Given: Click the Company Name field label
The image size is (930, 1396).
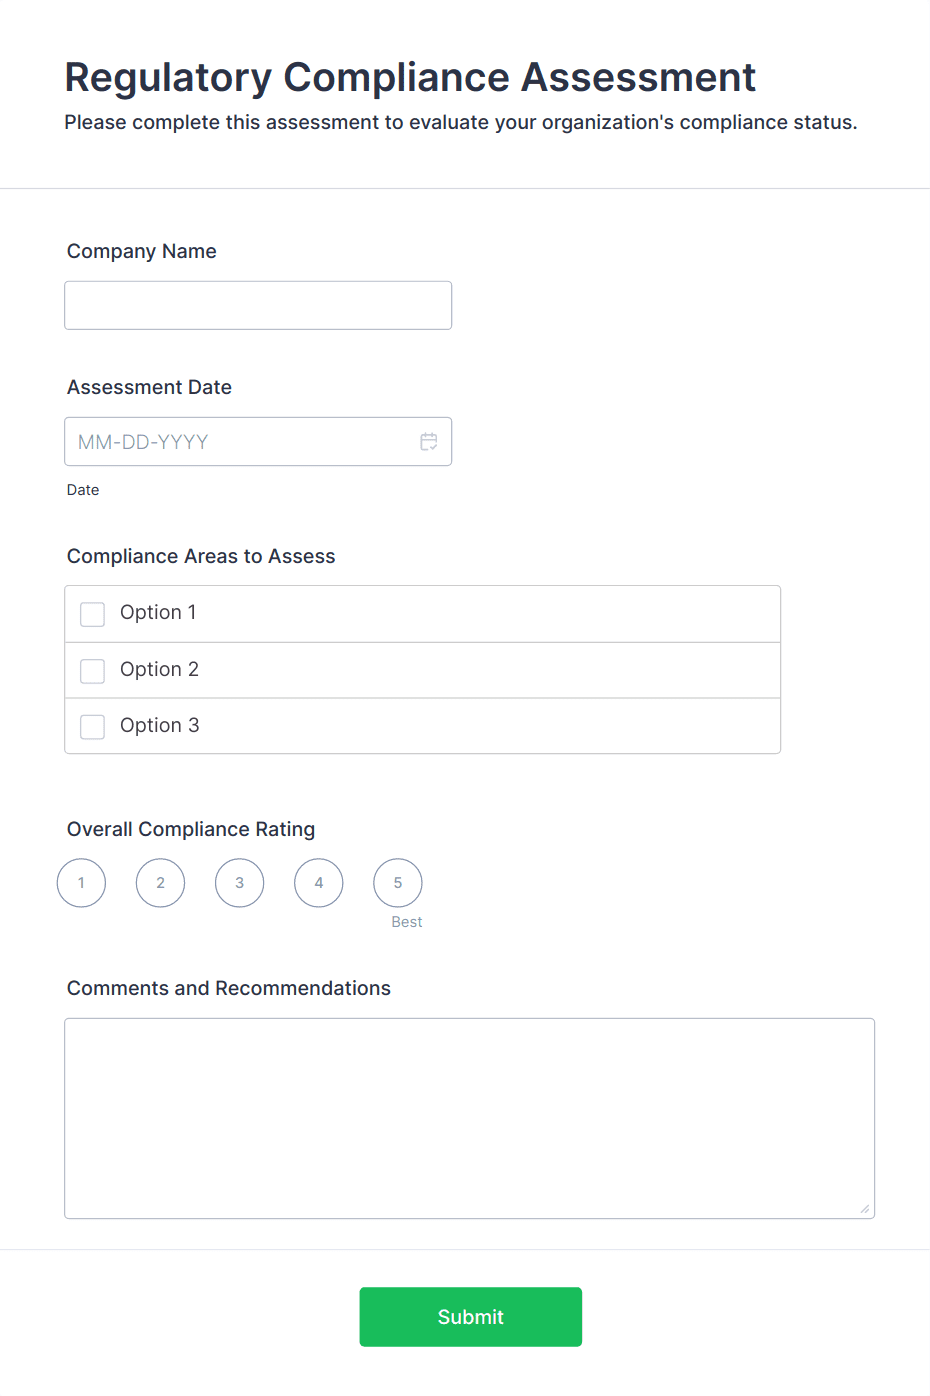Looking at the screenshot, I should (x=141, y=251).
